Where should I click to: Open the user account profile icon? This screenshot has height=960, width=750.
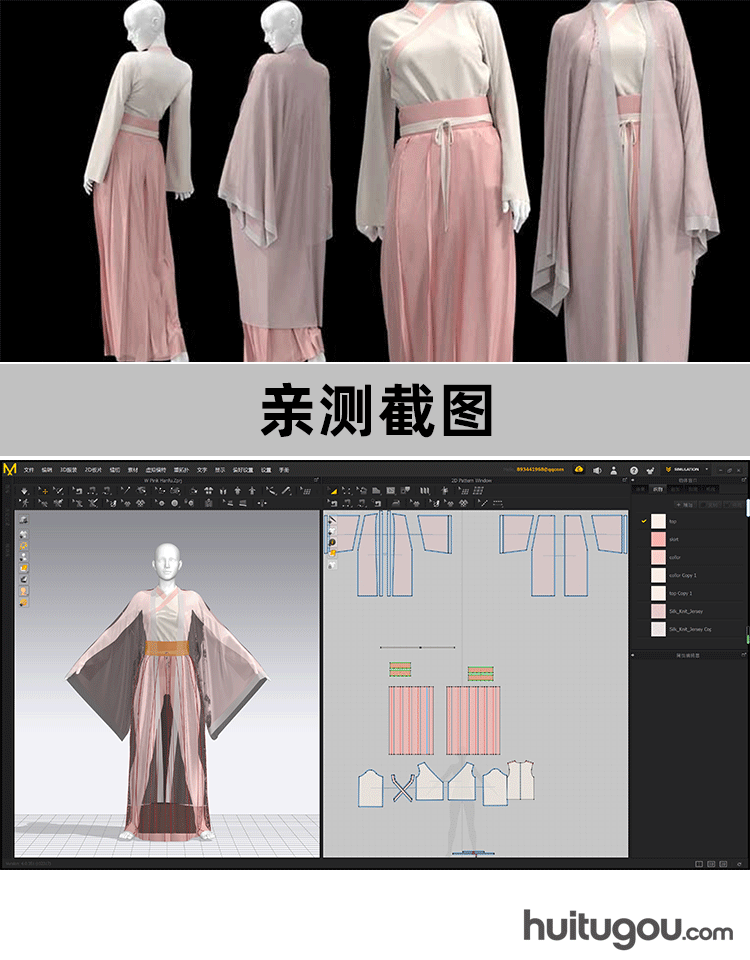614,469
